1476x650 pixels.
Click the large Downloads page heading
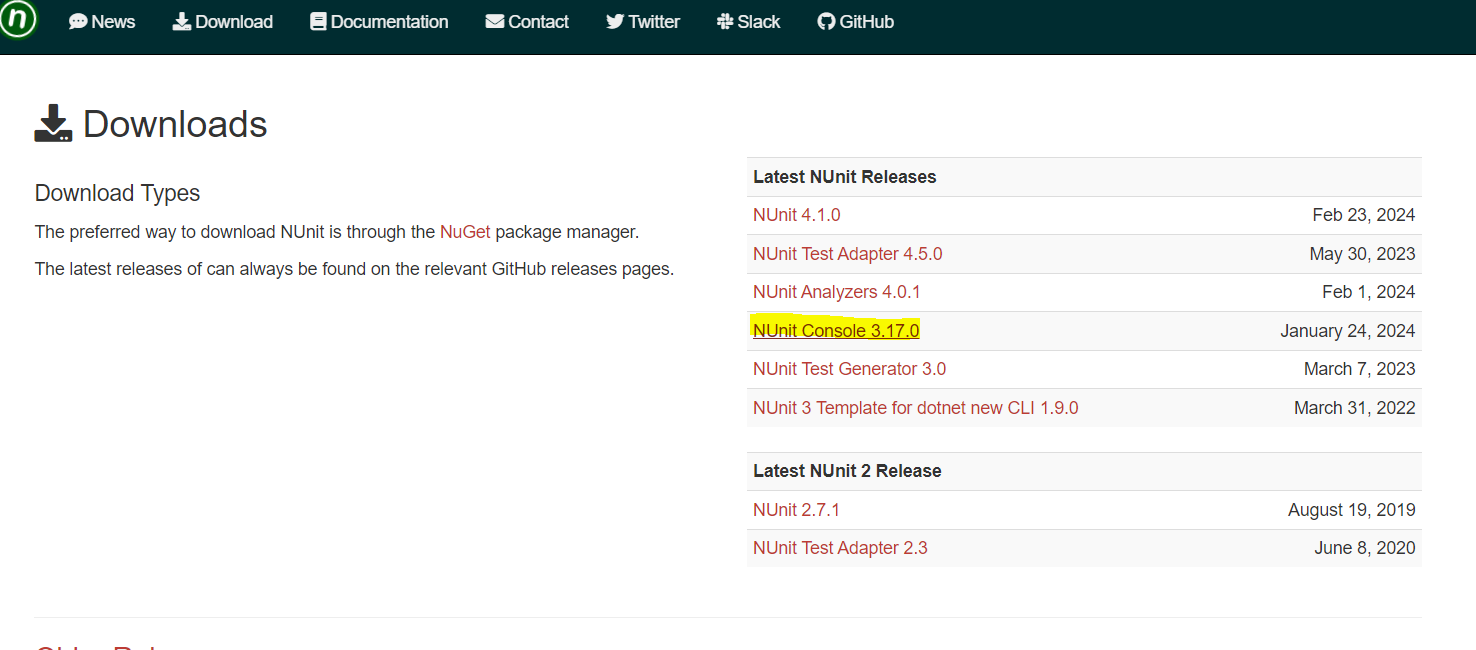click(x=175, y=124)
